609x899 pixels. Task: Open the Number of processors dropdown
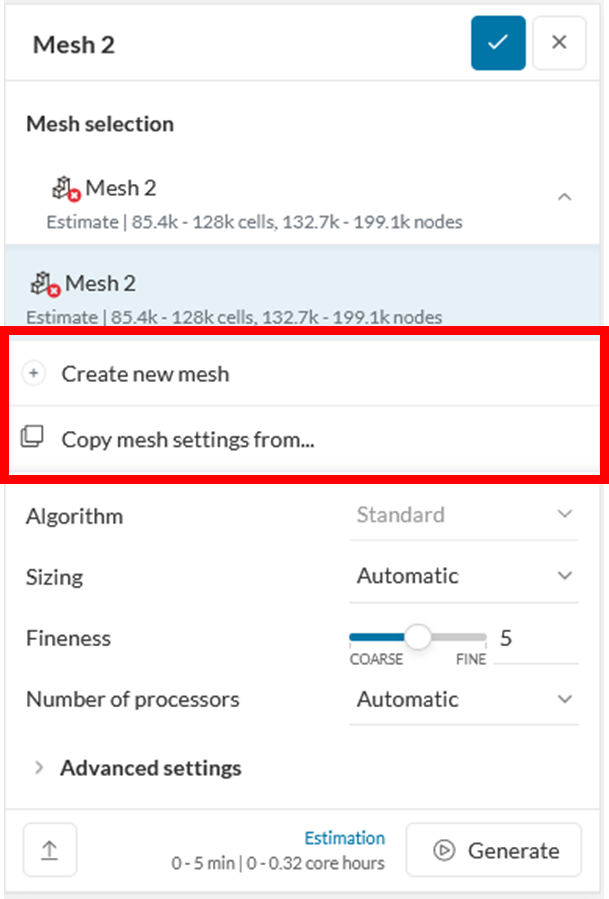463,699
